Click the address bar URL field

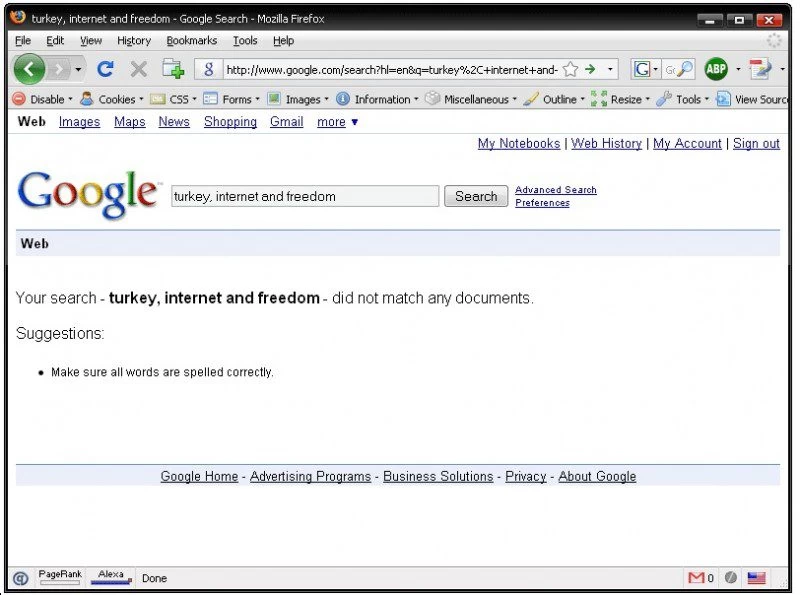pyautogui.click(x=392, y=69)
